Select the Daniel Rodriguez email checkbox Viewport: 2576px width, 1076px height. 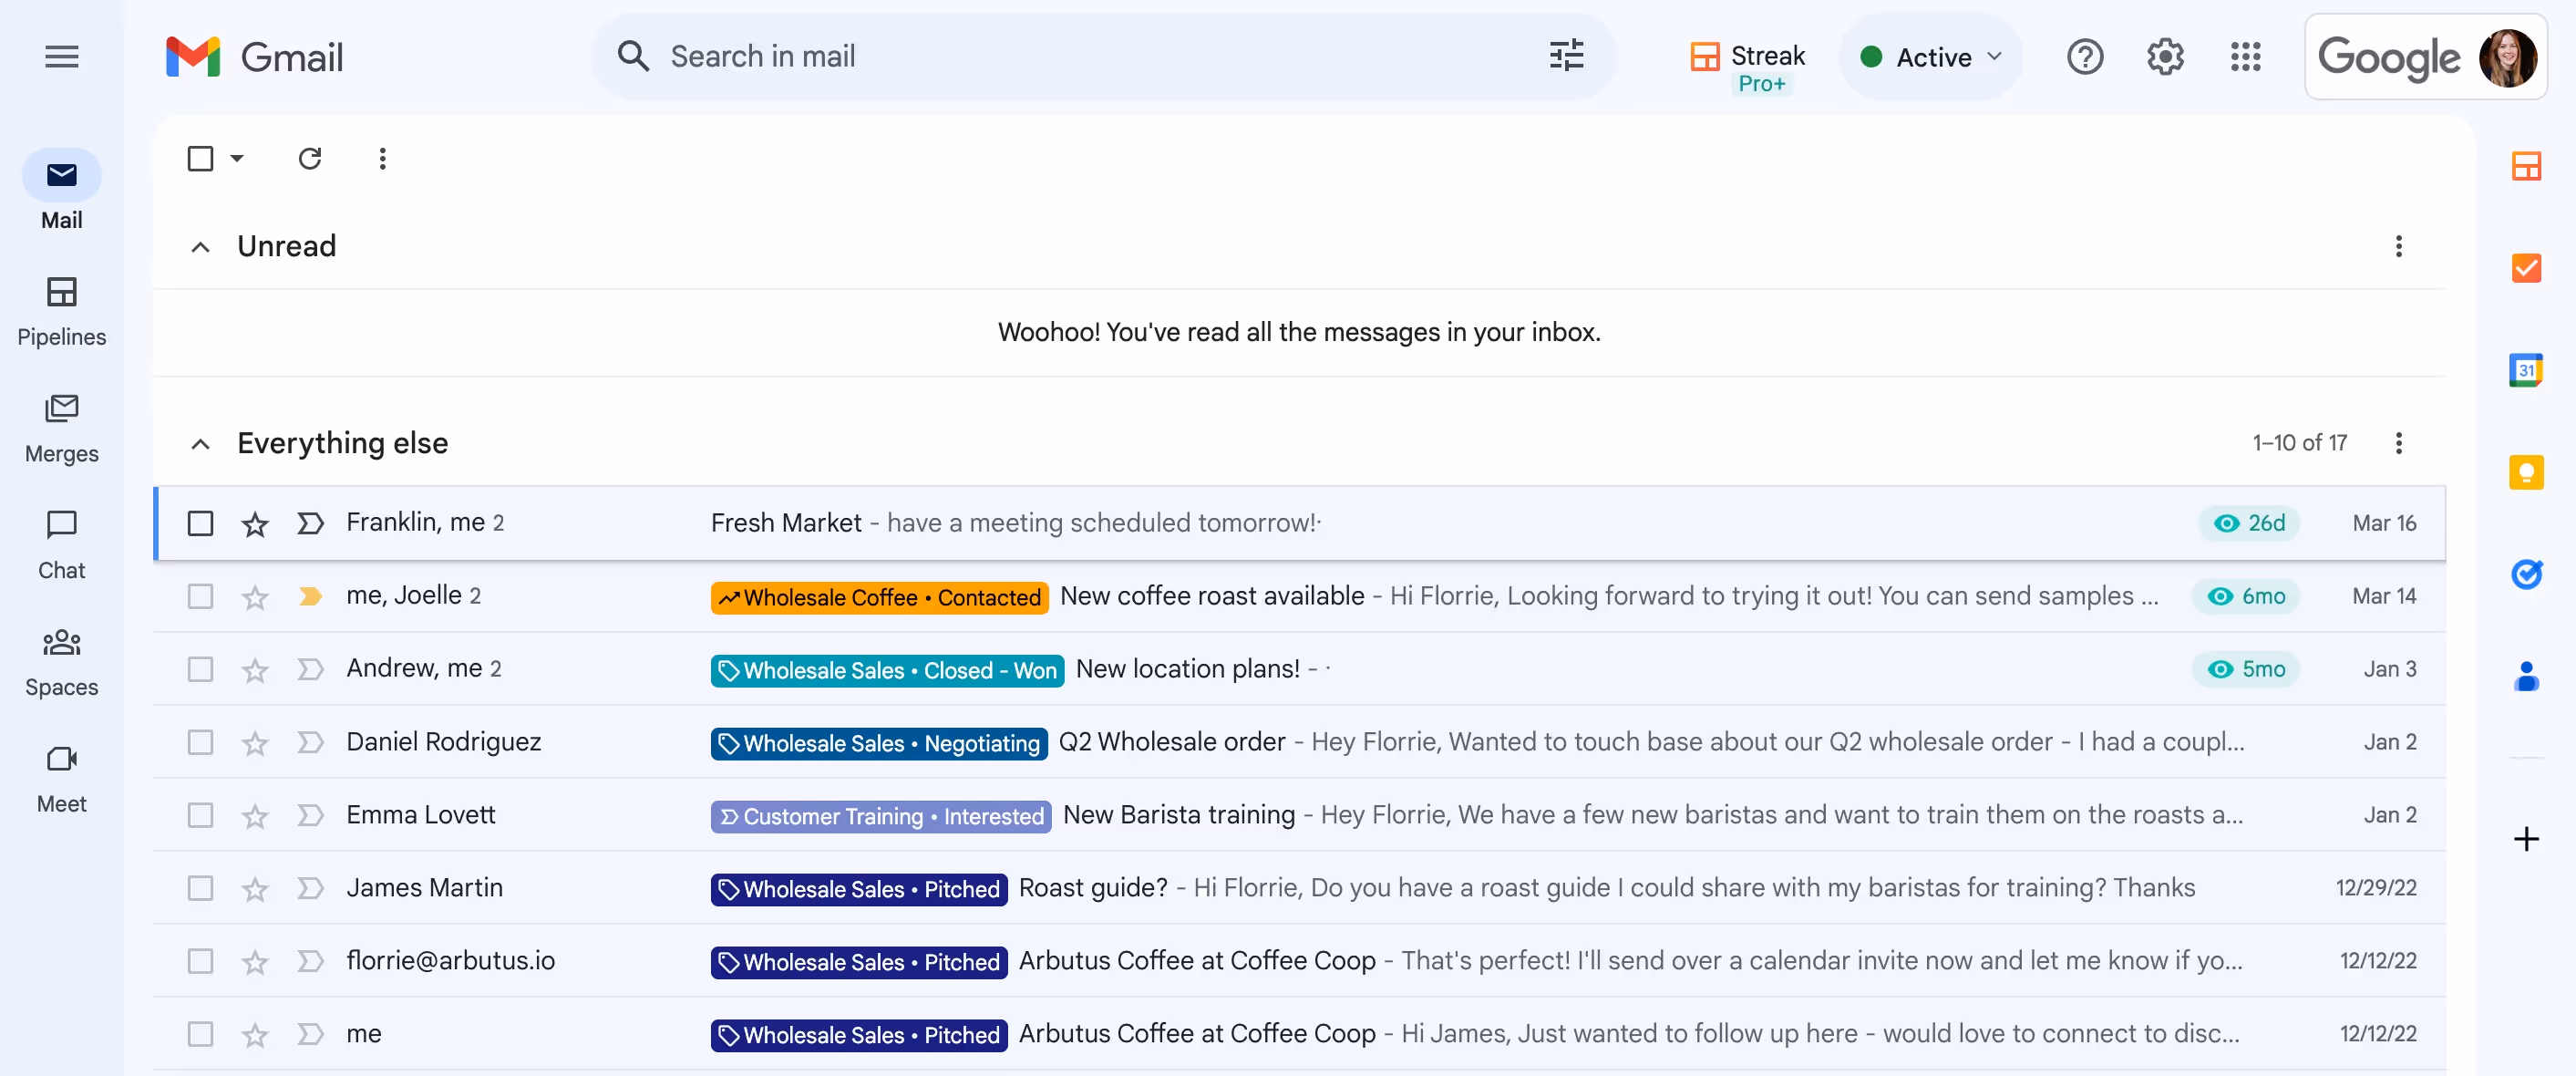tap(200, 742)
